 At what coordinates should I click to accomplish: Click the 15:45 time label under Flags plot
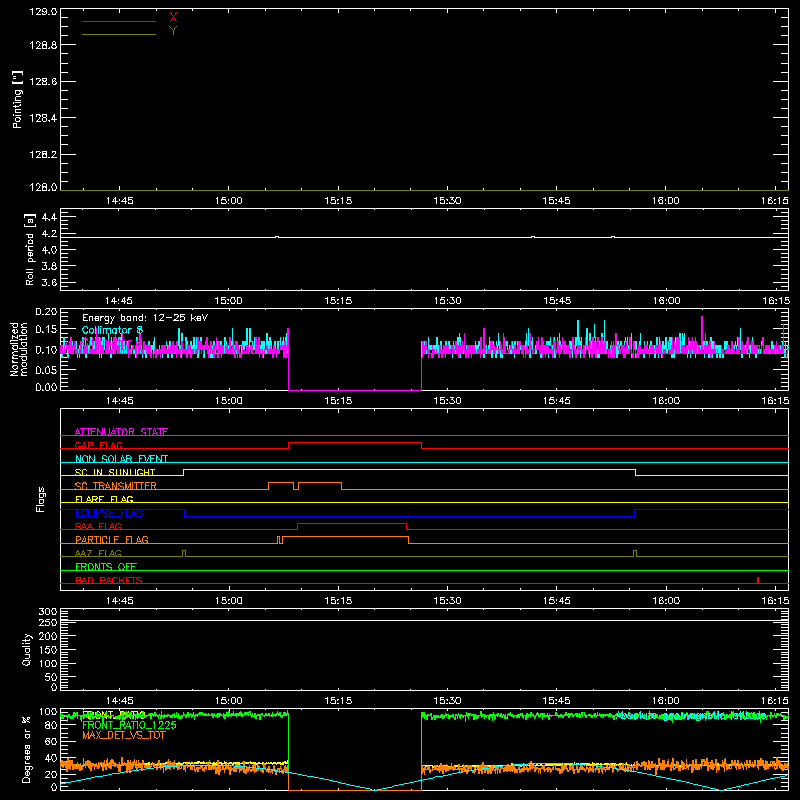click(x=557, y=601)
